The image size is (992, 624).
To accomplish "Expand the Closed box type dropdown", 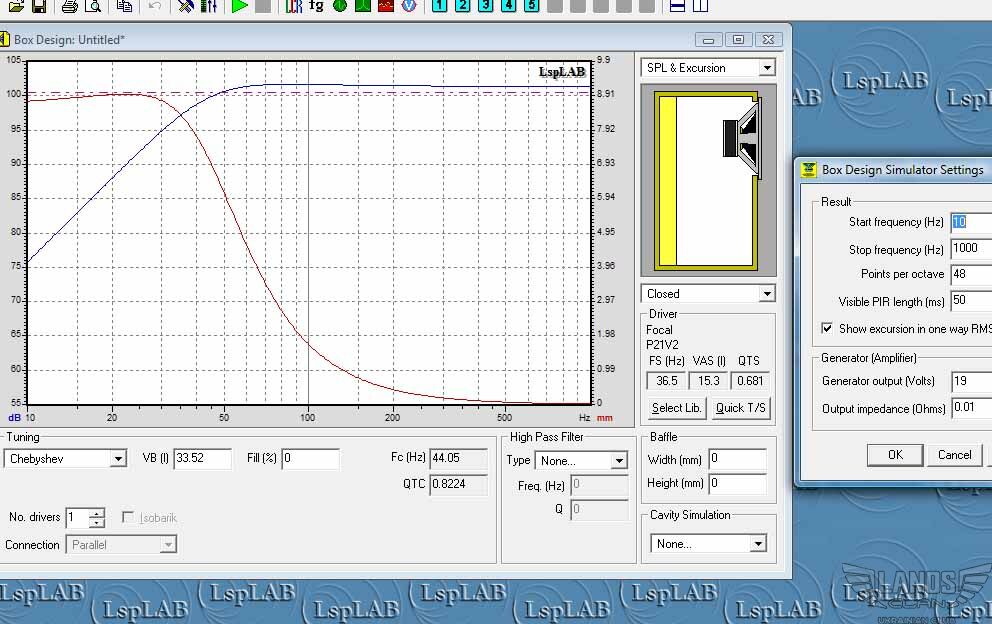I will coord(708,294).
